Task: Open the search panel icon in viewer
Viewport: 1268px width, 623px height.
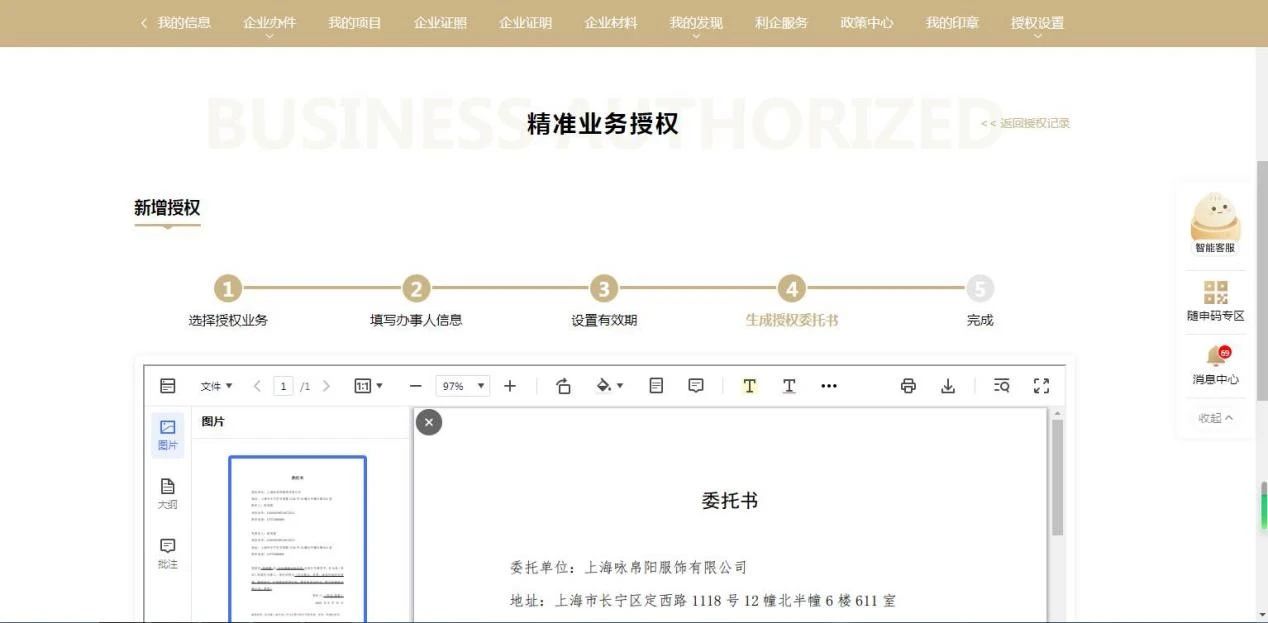Action: 1001,386
